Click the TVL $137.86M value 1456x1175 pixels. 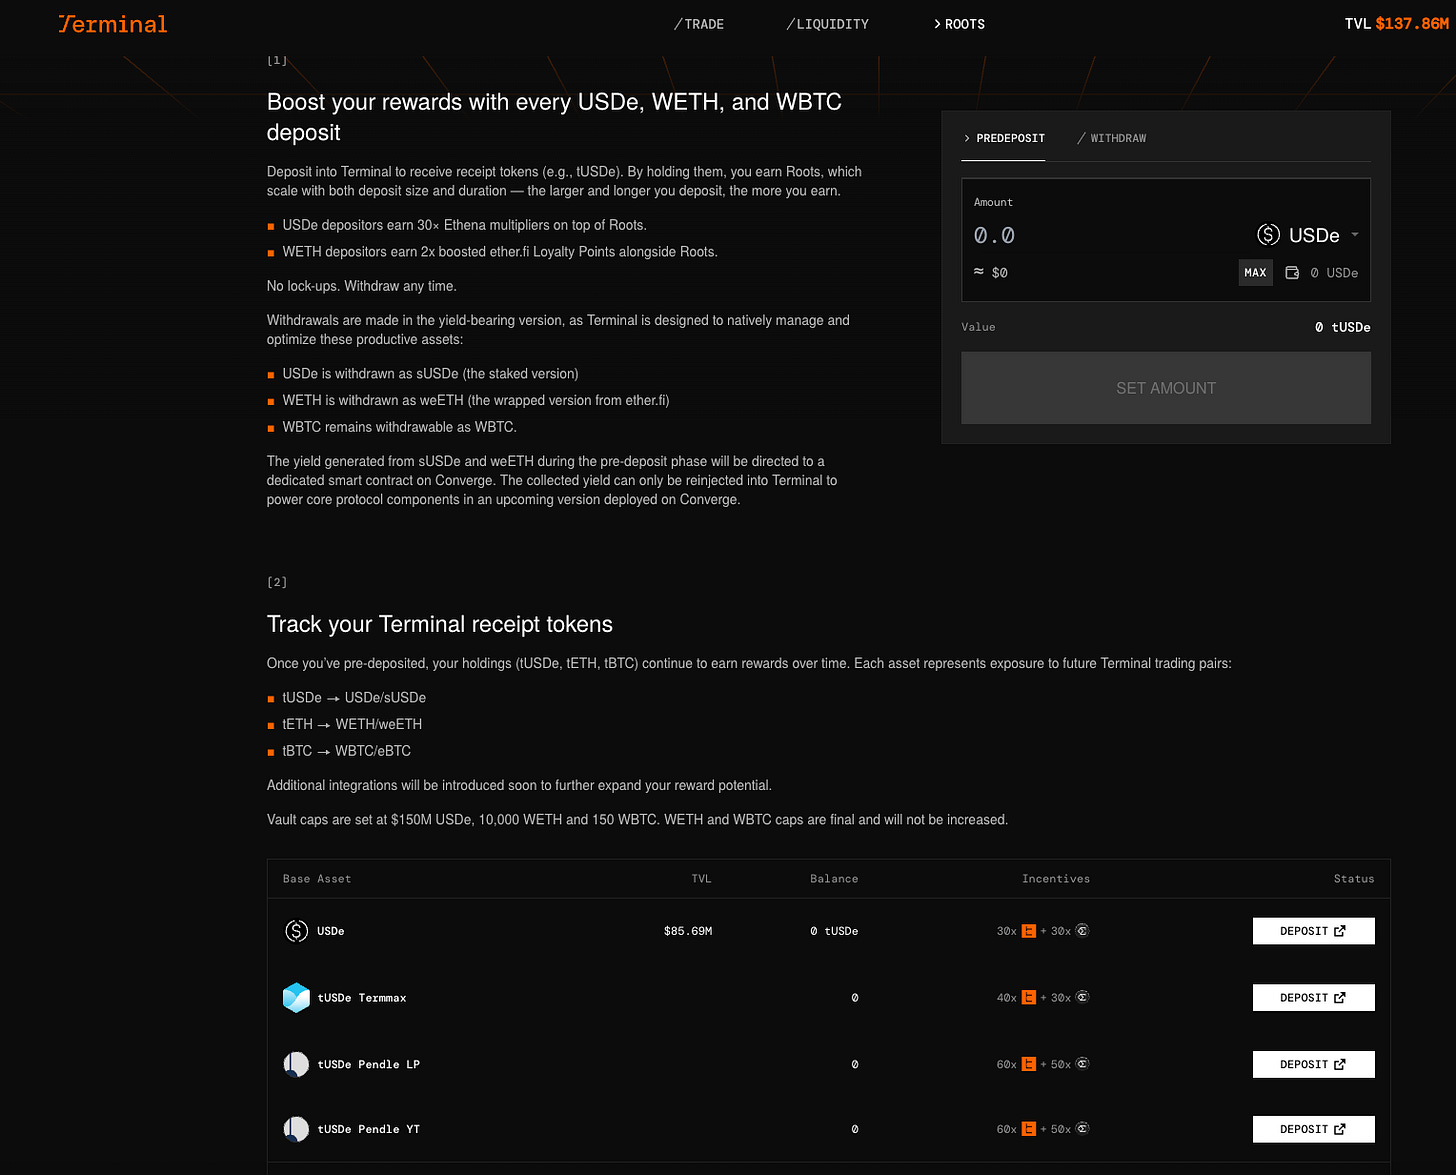coord(1396,24)
